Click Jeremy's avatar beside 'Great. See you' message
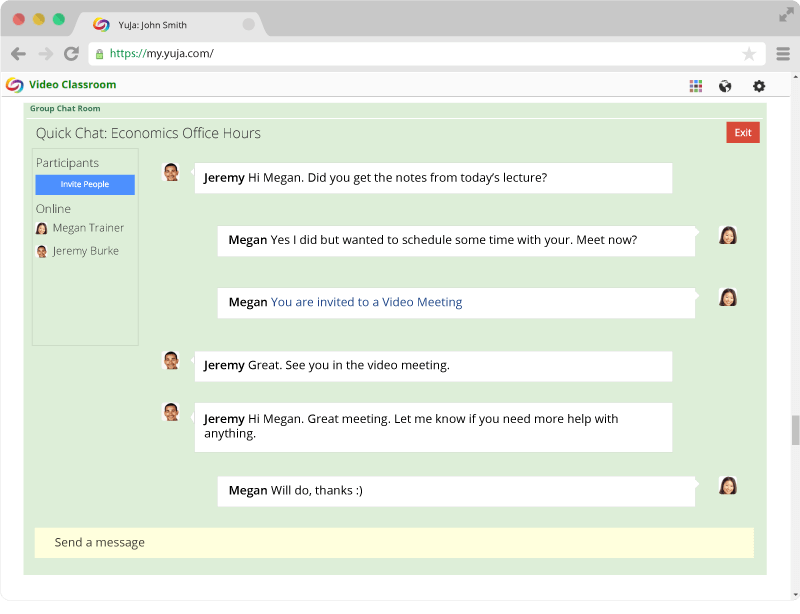The image size is (800, 614). 171,360
